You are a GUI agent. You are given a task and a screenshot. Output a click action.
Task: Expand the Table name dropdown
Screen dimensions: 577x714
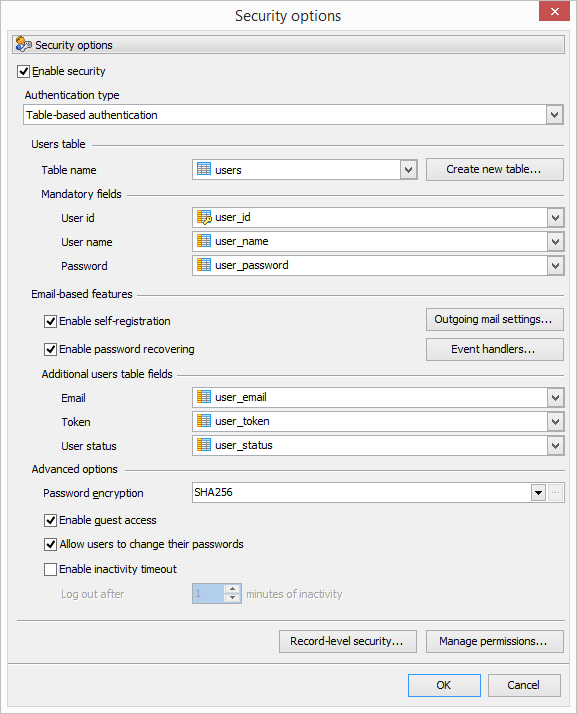(x=408, y=170)
